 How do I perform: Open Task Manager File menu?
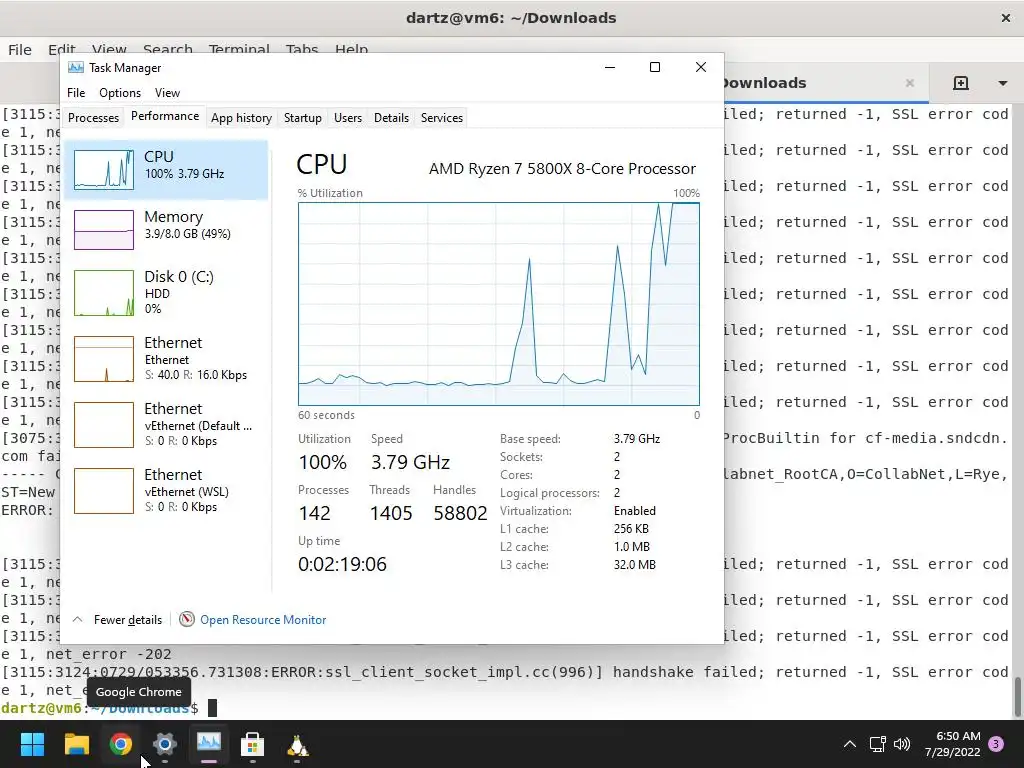(x=76, y=93)
